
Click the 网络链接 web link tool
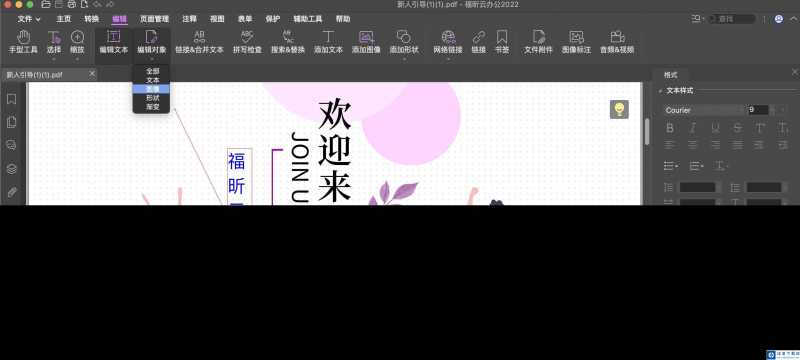click(x=448, y=42)
